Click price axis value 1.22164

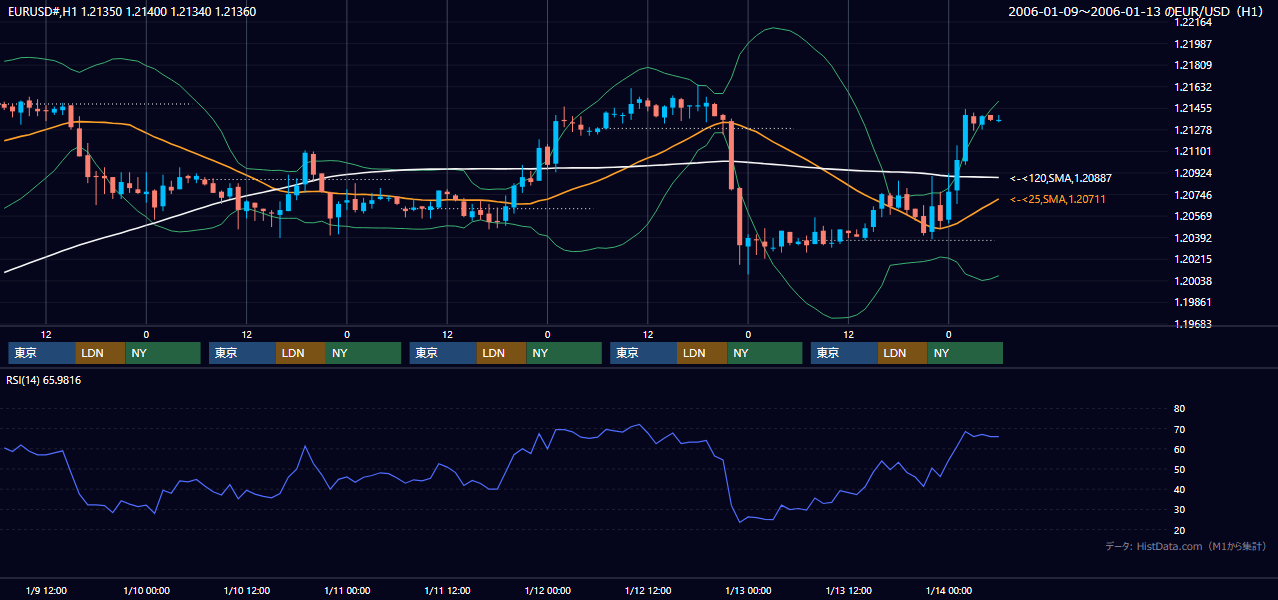[1193, 22]
